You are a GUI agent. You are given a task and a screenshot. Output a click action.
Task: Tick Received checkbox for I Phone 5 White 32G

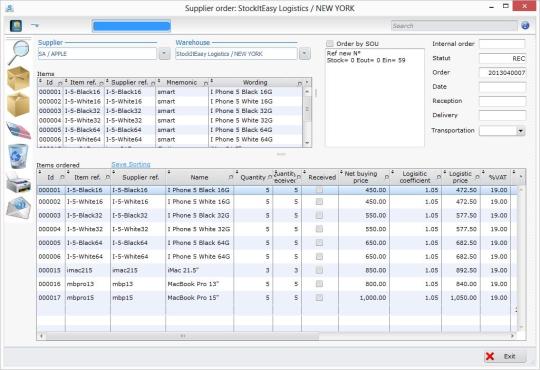[x=319, y=229]
